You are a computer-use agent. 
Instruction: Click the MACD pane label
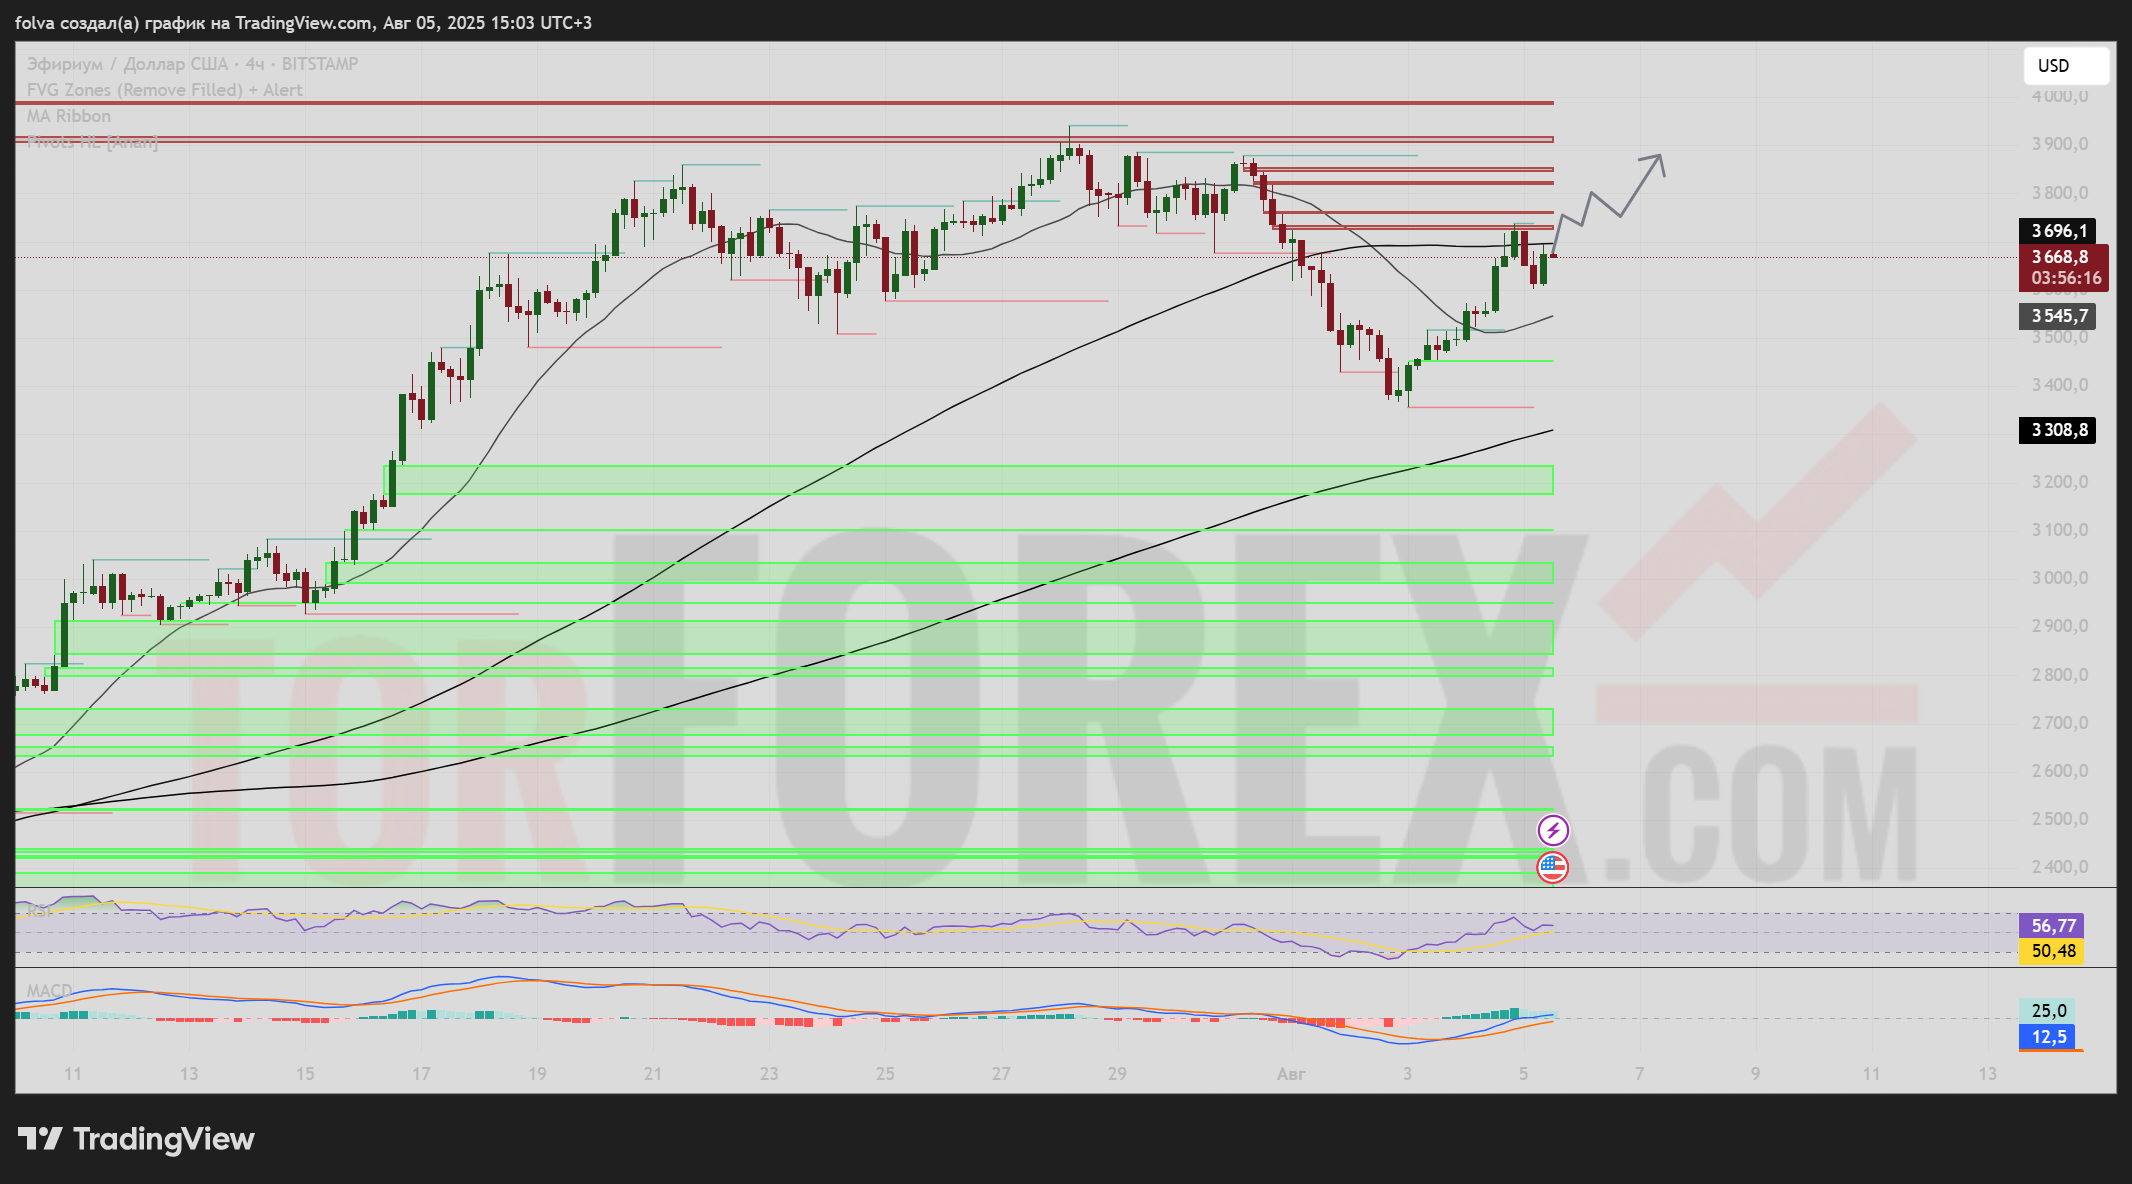coord(49,990)
